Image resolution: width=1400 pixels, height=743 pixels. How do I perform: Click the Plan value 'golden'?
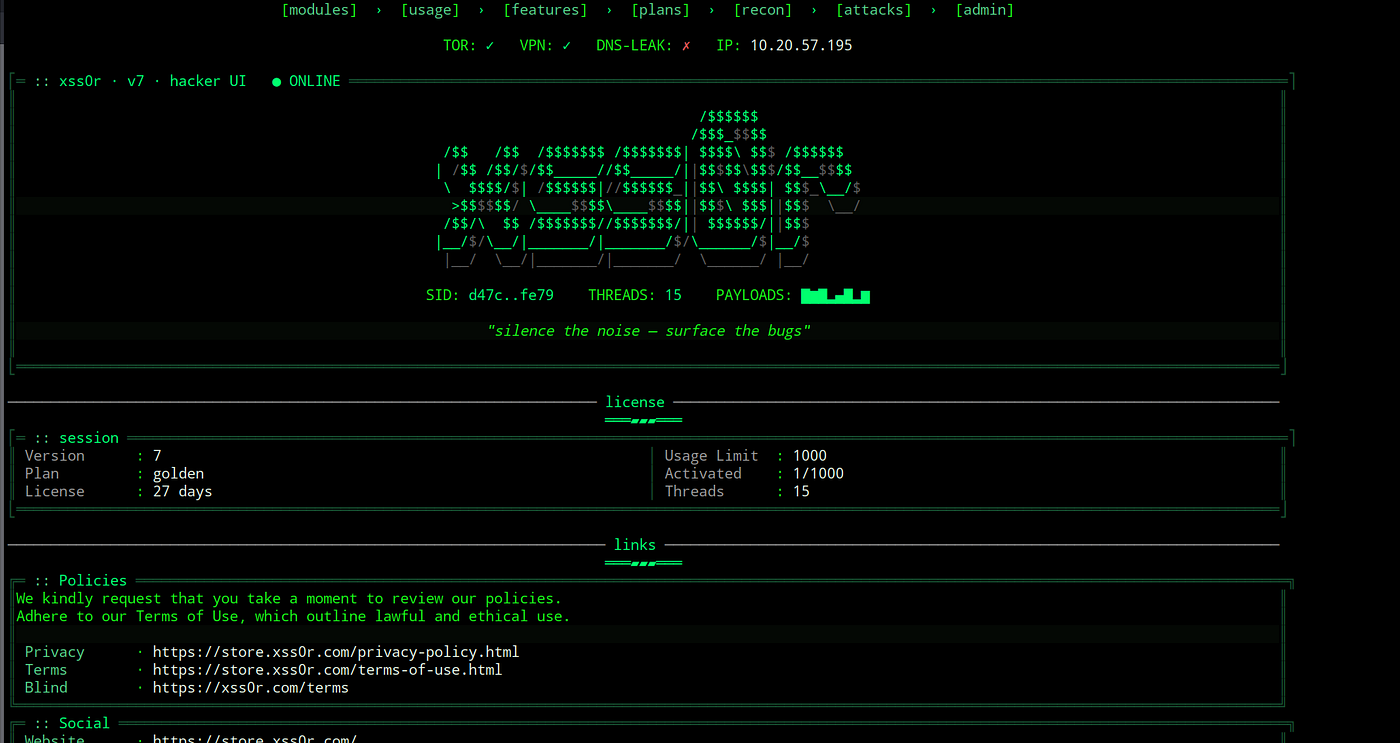(178, 474)
